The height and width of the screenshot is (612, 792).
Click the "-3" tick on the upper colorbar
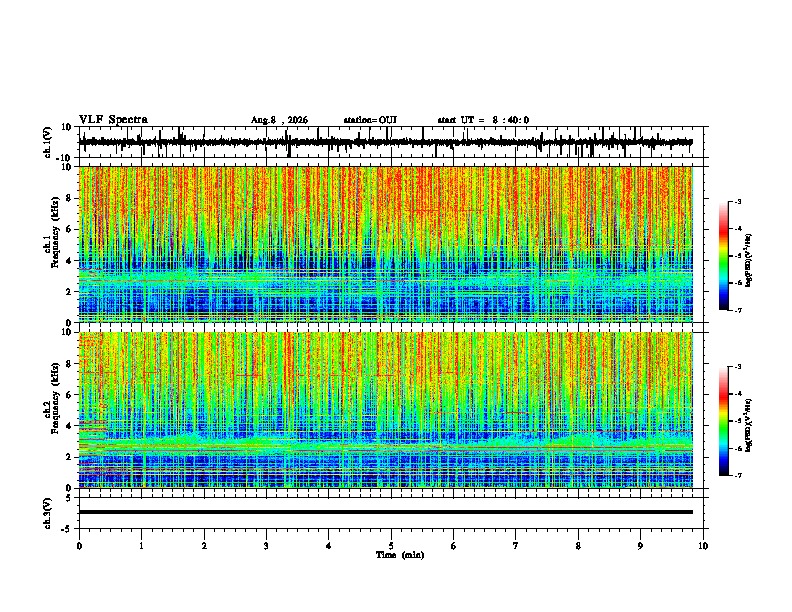738,201
